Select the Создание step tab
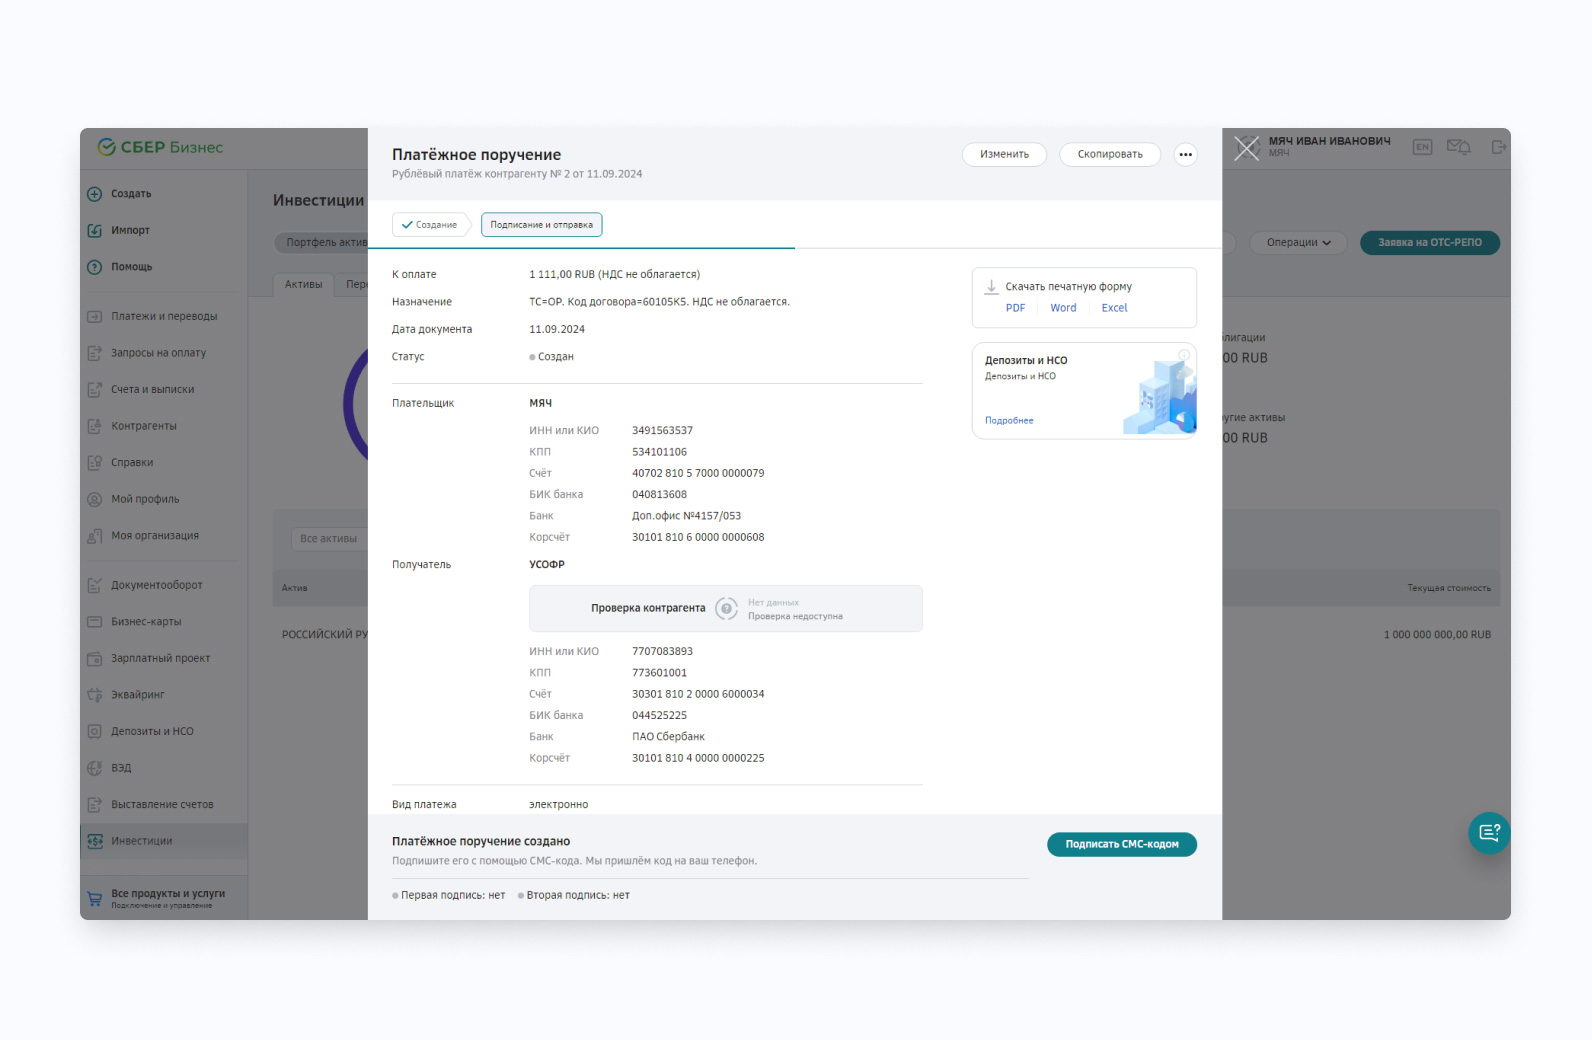This screenshot has width=1592, height=1040. point(430,225)
